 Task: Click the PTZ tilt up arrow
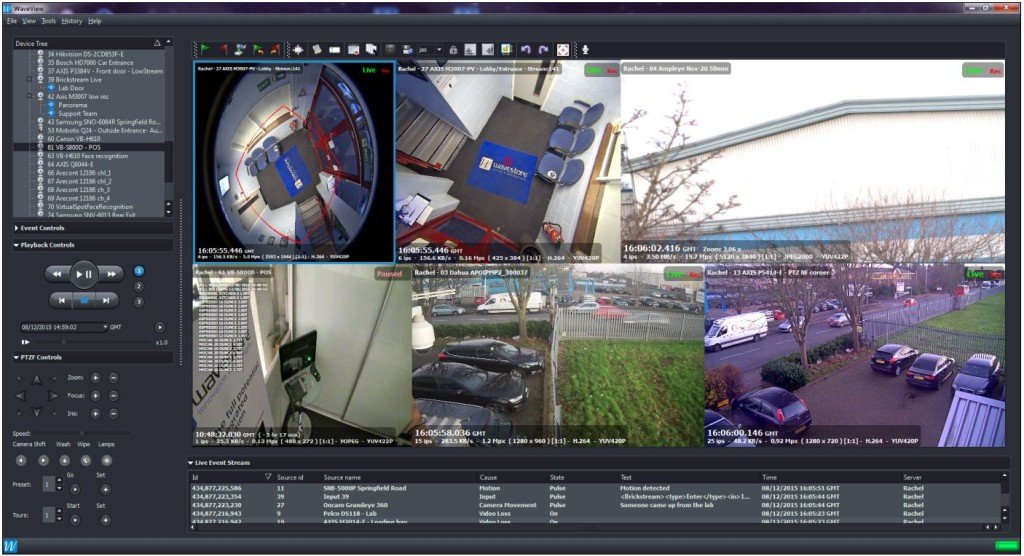point(37,379)
